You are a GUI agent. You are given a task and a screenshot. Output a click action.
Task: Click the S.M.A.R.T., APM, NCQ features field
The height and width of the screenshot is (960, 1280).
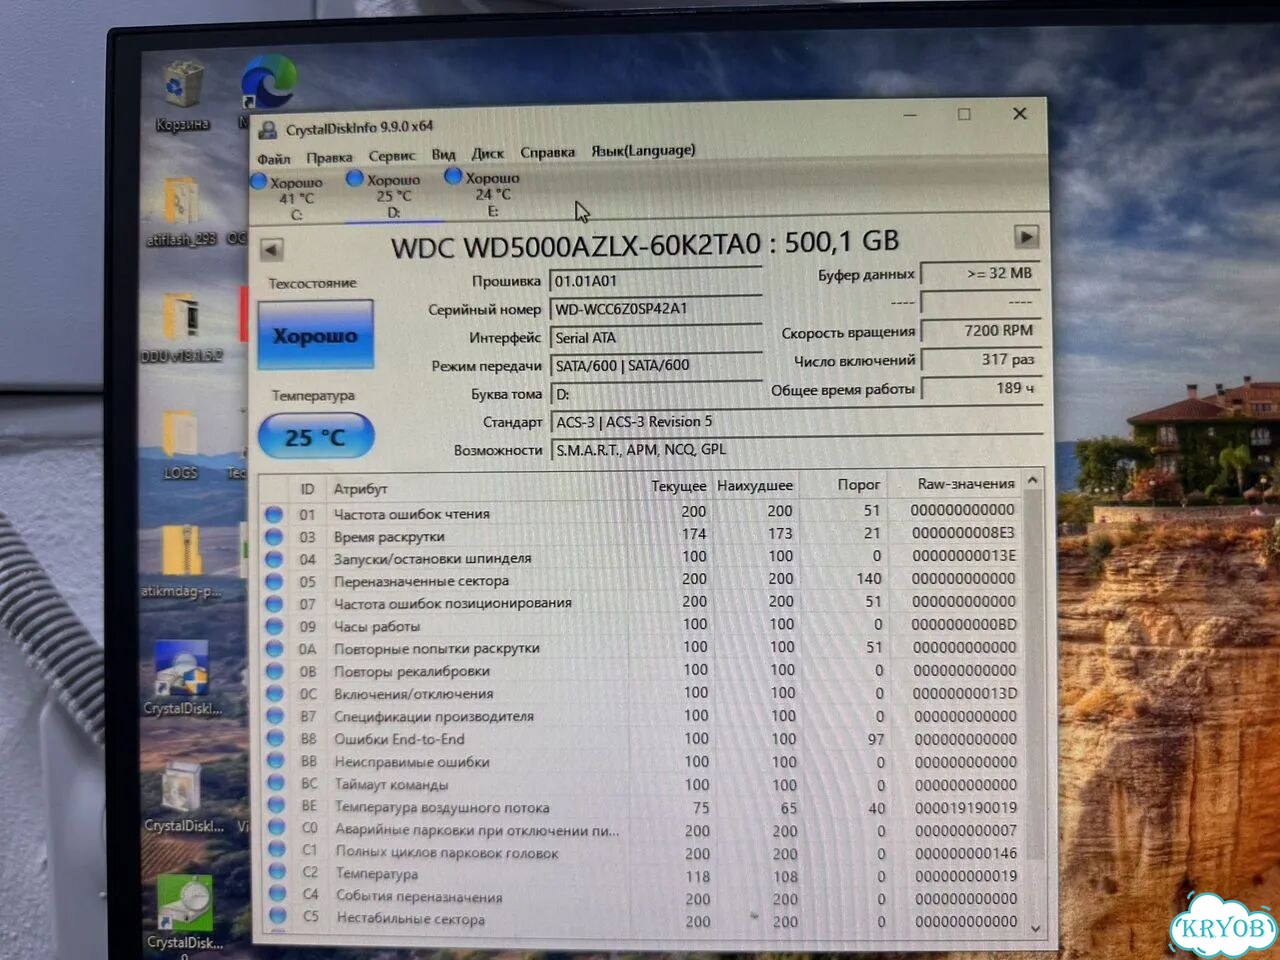[x=796, y=450]
